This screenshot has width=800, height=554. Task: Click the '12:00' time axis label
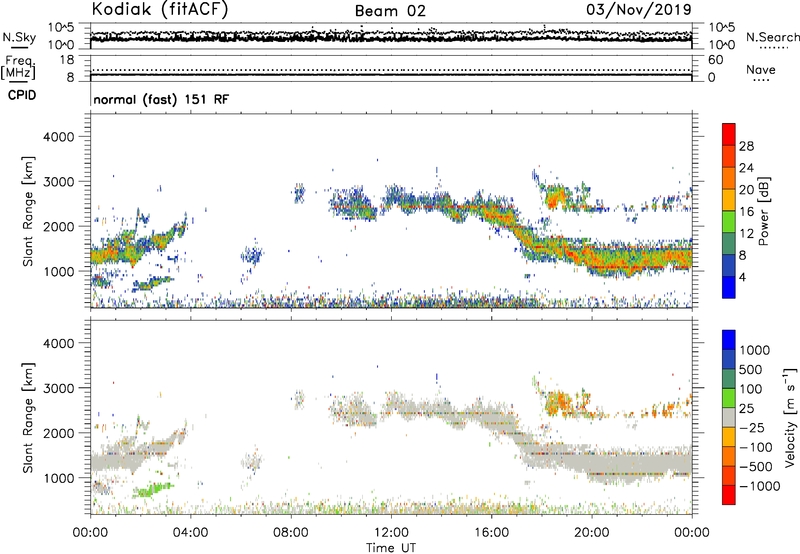[391, 533]
